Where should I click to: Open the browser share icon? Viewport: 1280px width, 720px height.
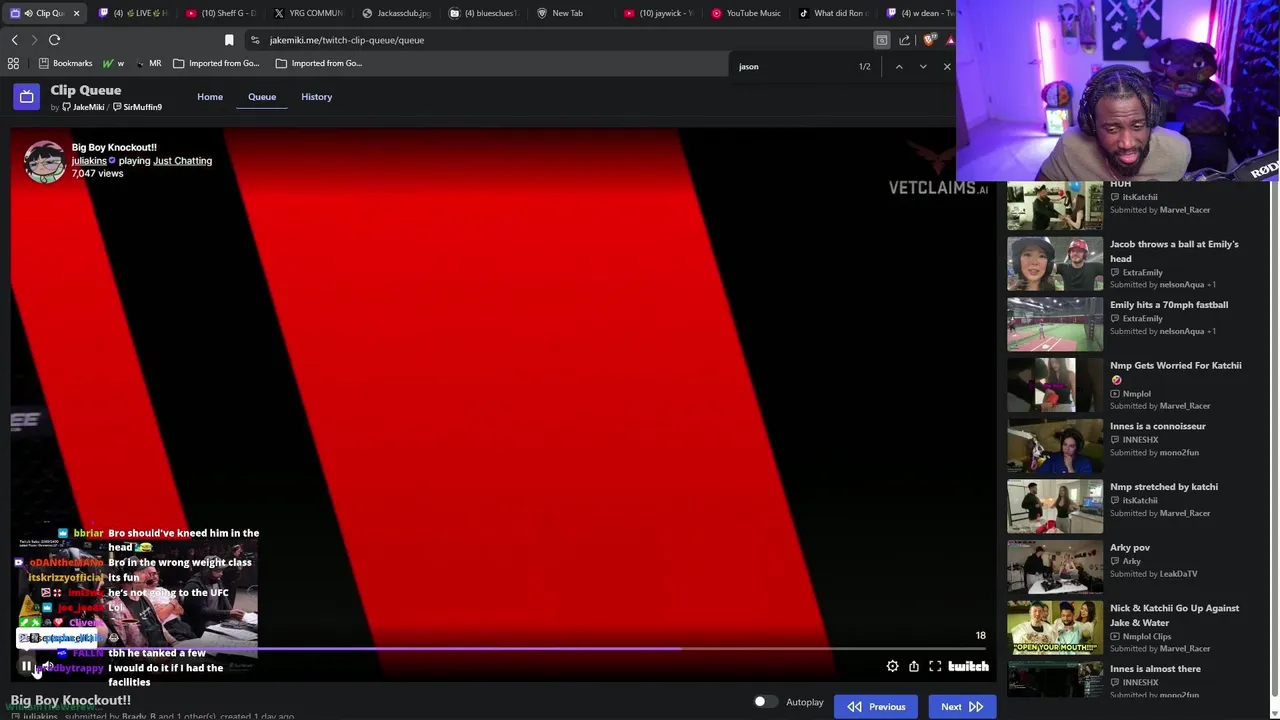[x=904, y=40]
